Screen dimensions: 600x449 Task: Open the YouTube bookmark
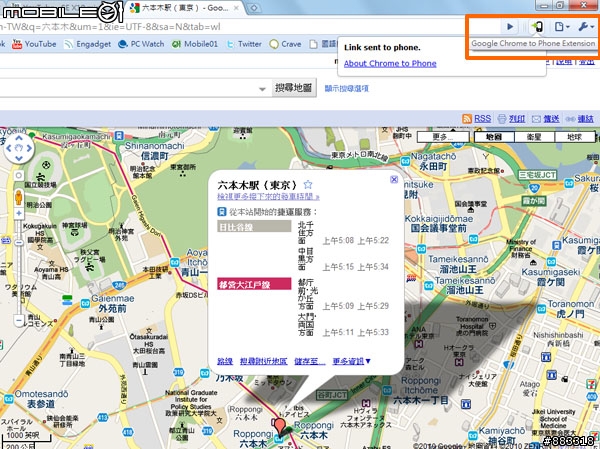point(34,44)
